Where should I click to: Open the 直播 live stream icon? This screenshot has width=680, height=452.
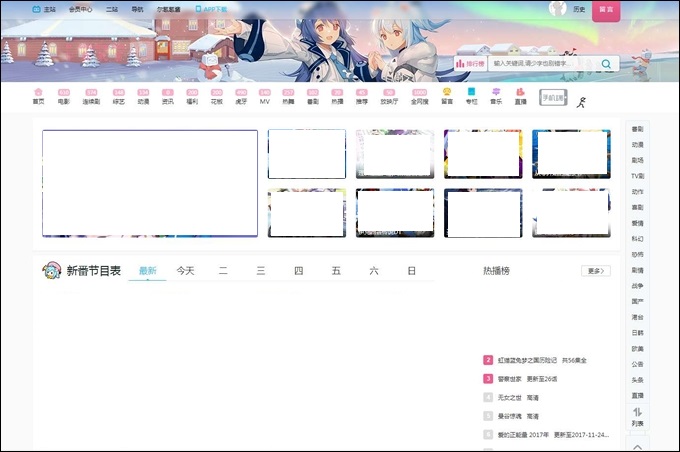(520, 95)
